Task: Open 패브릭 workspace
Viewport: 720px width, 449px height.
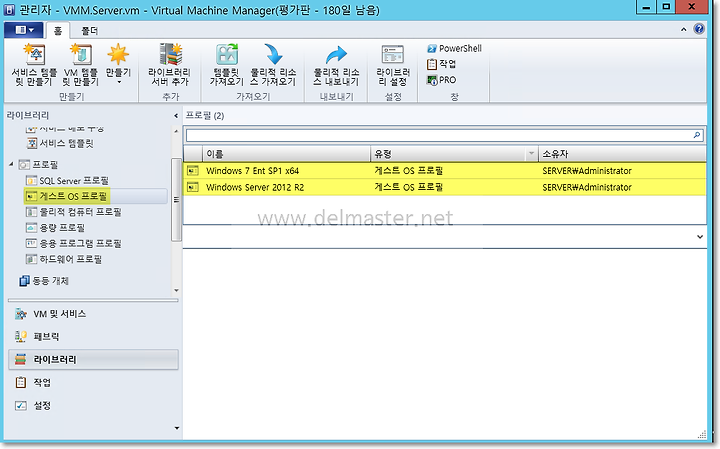Action: click(x=93, y=337)
